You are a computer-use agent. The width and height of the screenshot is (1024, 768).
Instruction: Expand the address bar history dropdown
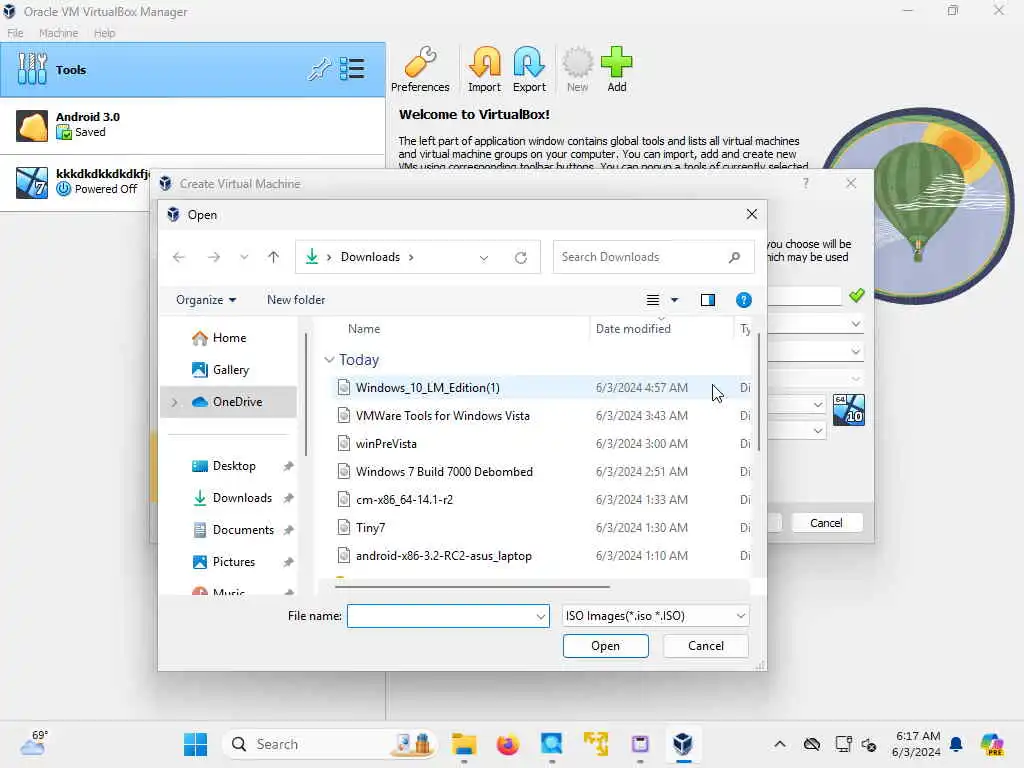point(484,257)
